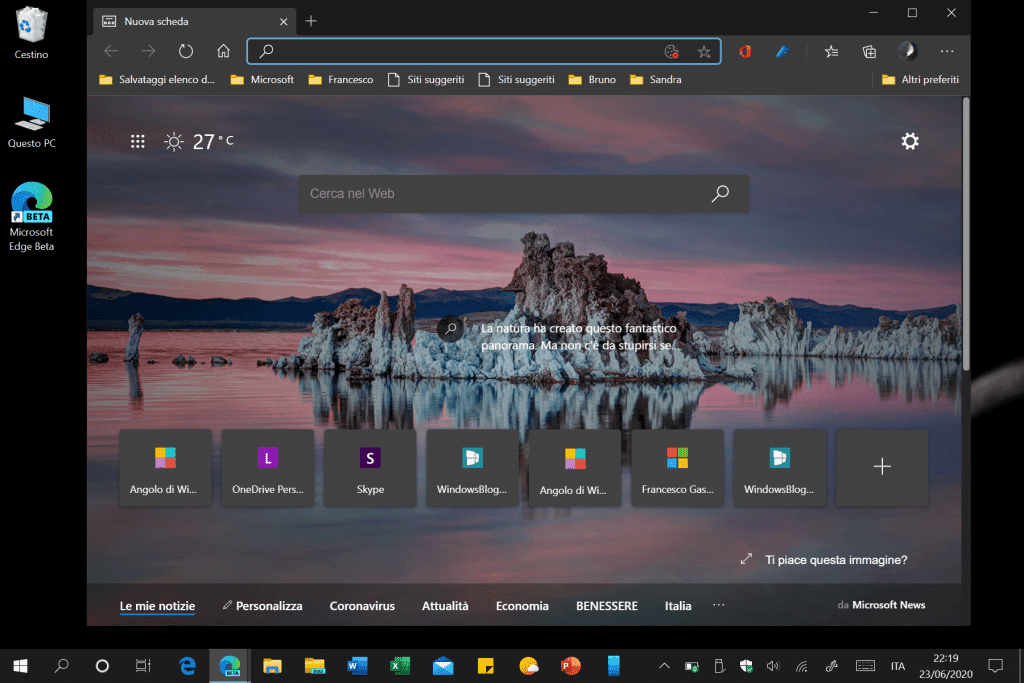Go to the Home page icon

(224, 51)
